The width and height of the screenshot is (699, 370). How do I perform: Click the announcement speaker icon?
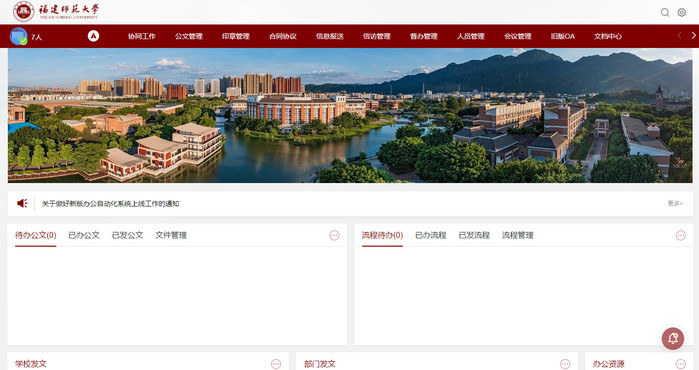[x=22, y=203]
